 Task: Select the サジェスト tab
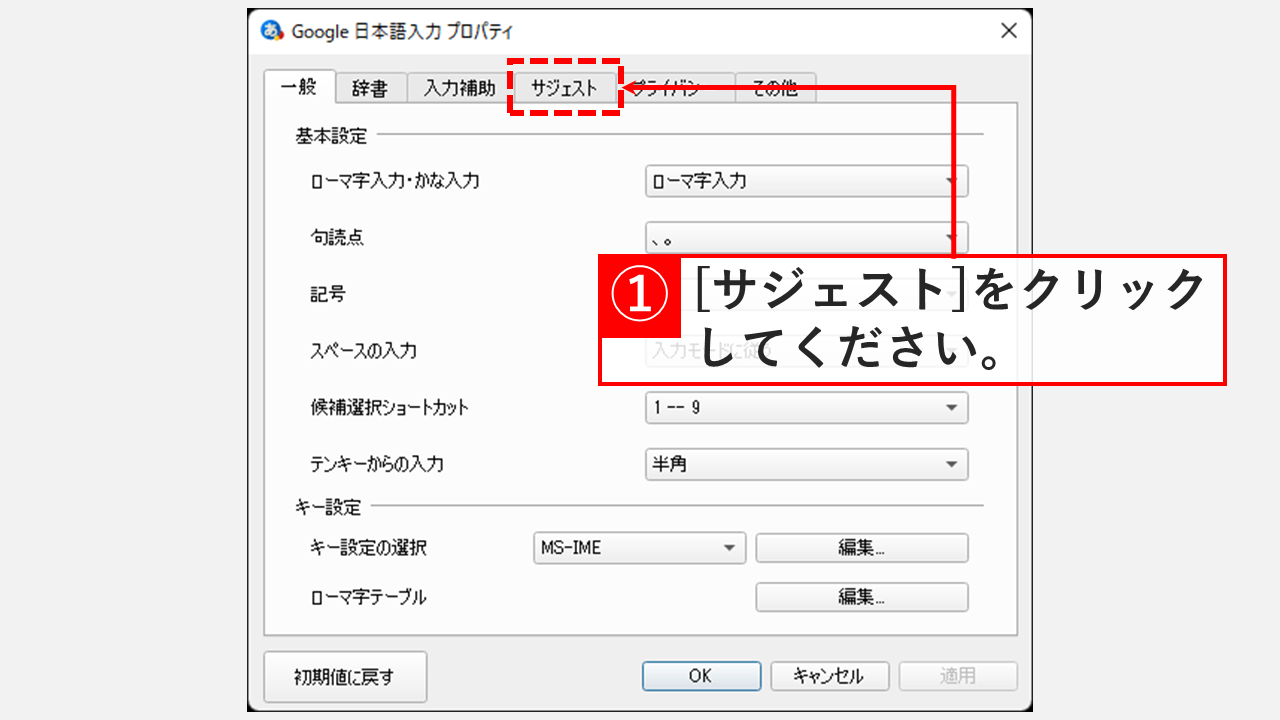564,88
